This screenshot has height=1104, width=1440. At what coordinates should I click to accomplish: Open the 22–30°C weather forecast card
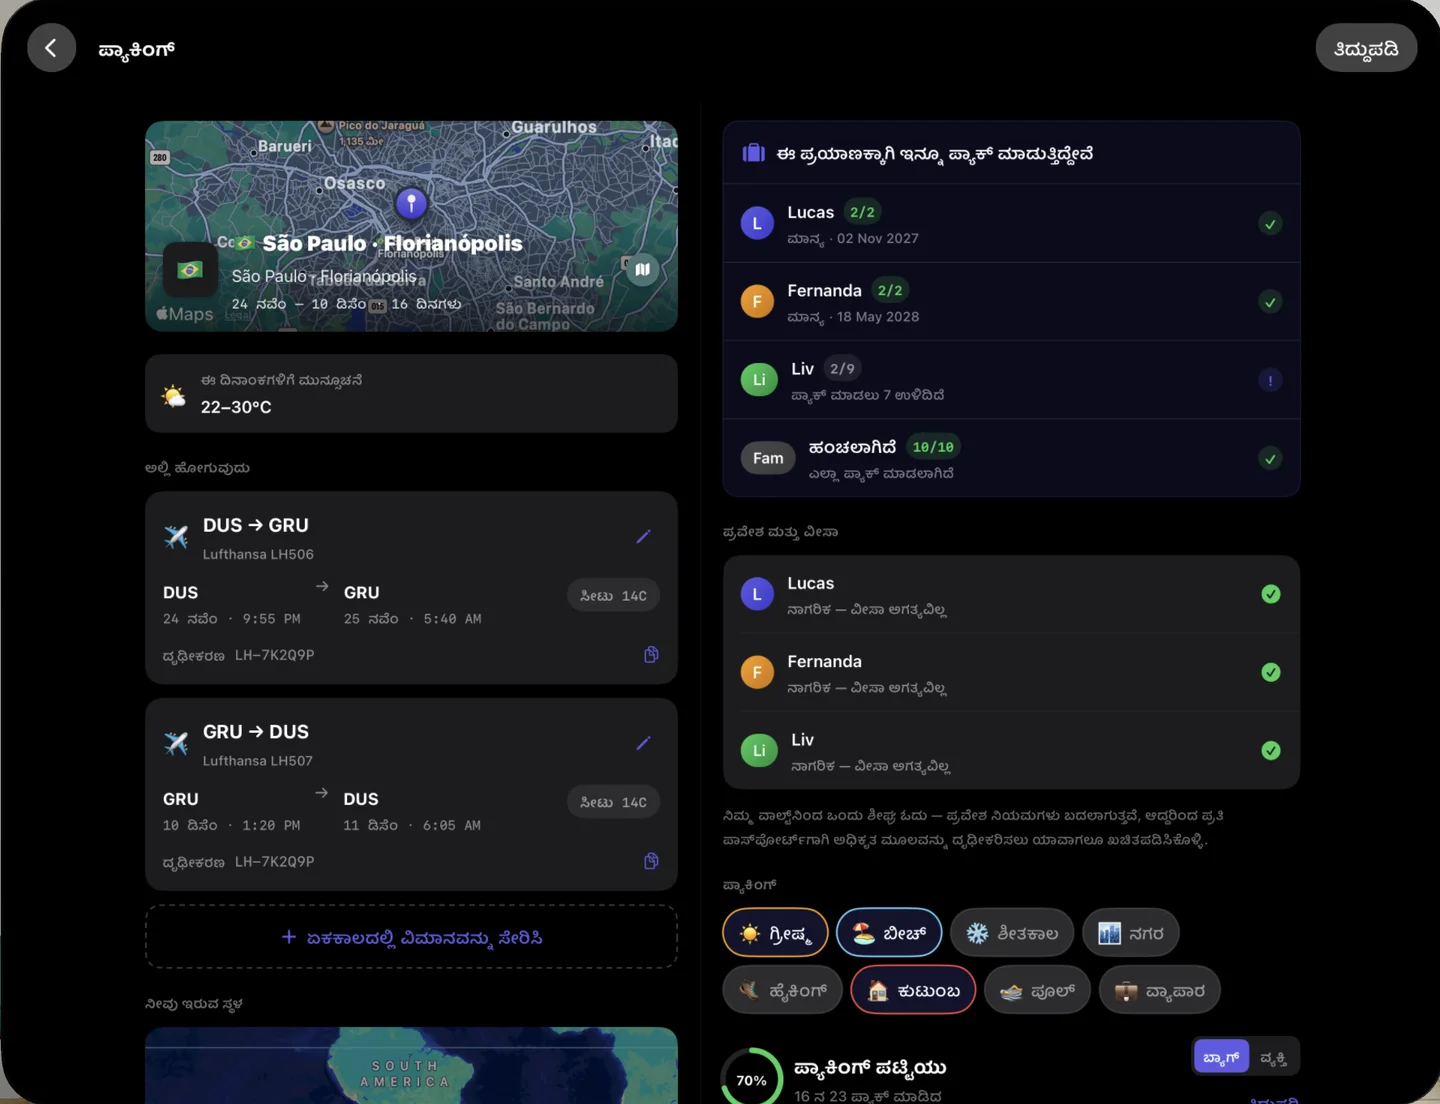click(x=411, y=393)
